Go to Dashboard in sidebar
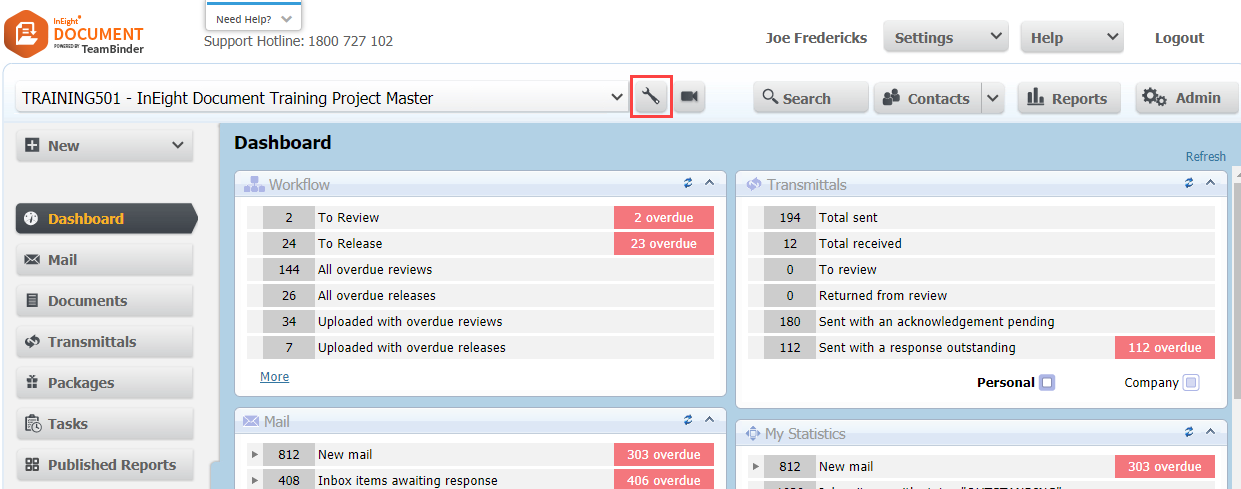Viewport: 1241px width, 489px height. [x=105, y=219]
